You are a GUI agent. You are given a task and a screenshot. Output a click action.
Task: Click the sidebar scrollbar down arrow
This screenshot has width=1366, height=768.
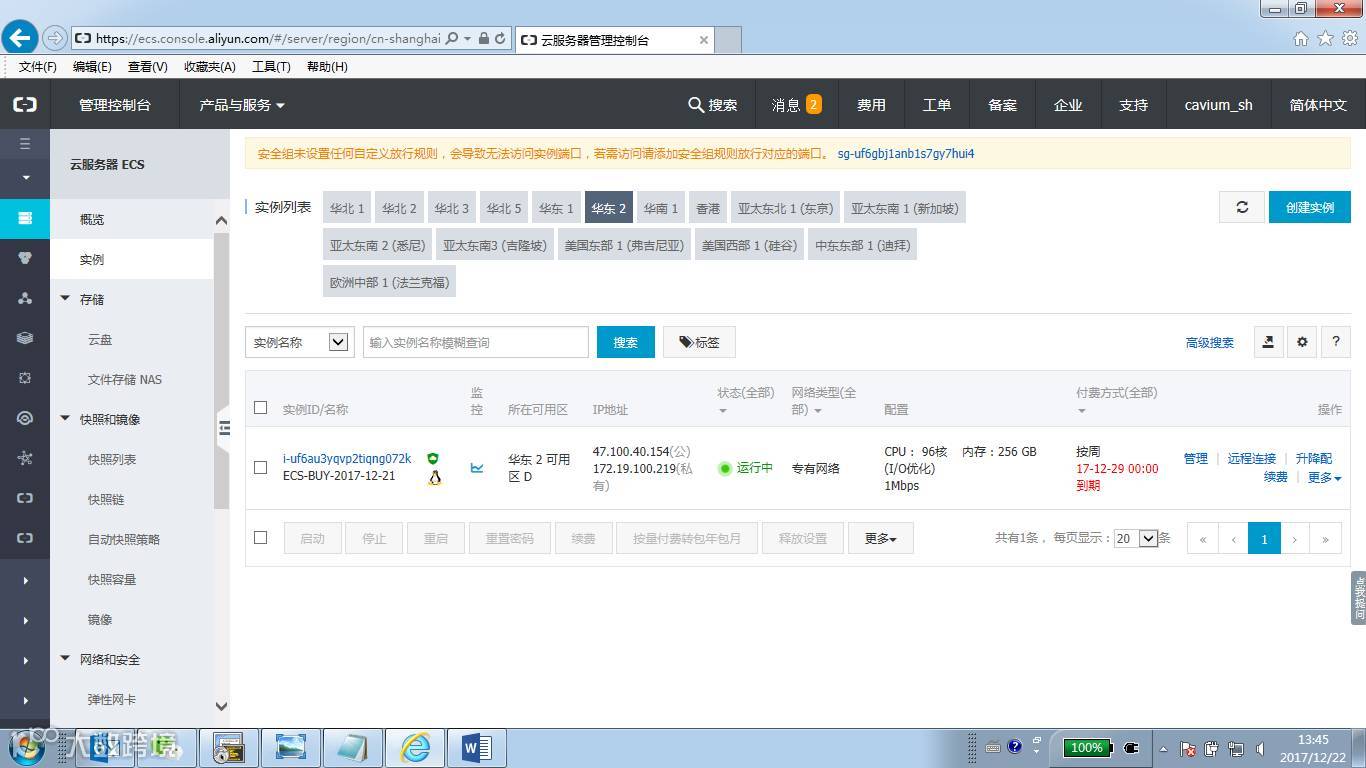pyautogui.click(x=221, y=706)
